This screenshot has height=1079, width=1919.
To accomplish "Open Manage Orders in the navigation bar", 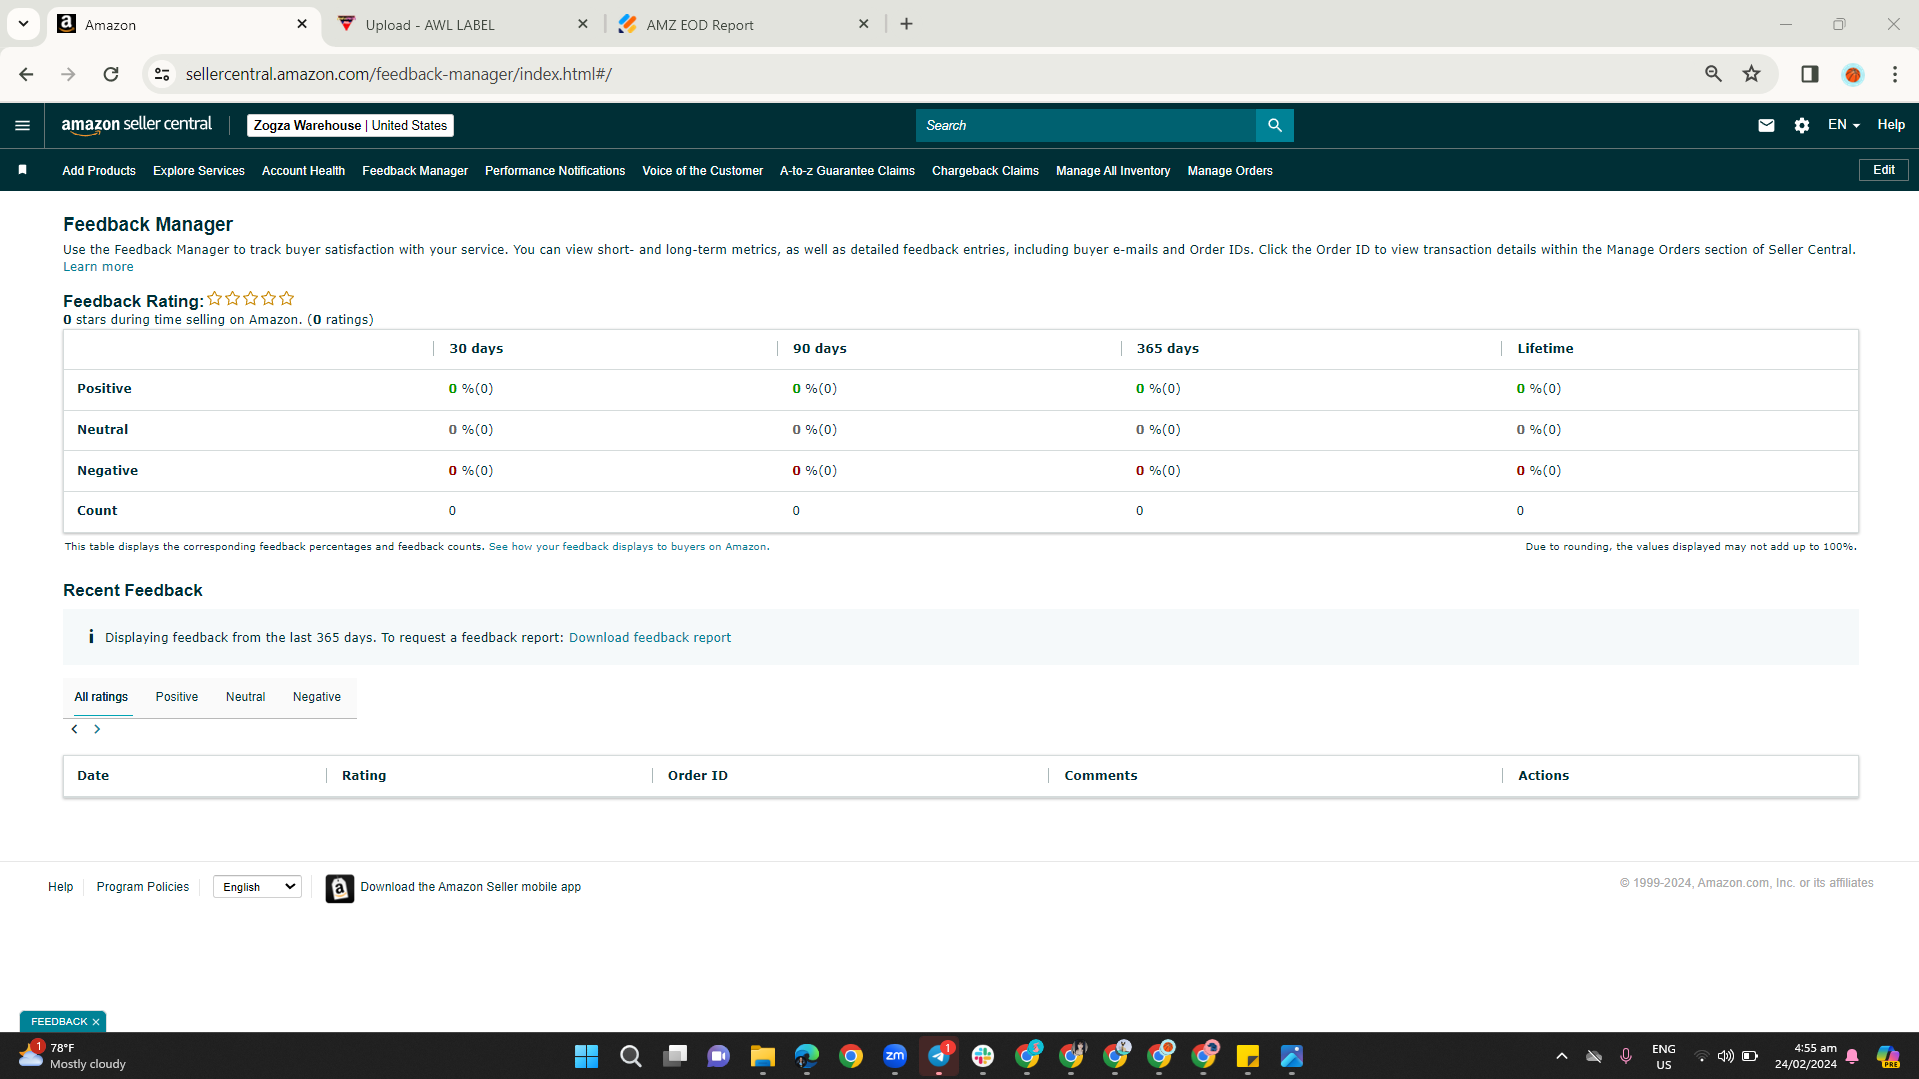I will point(1230,171).
